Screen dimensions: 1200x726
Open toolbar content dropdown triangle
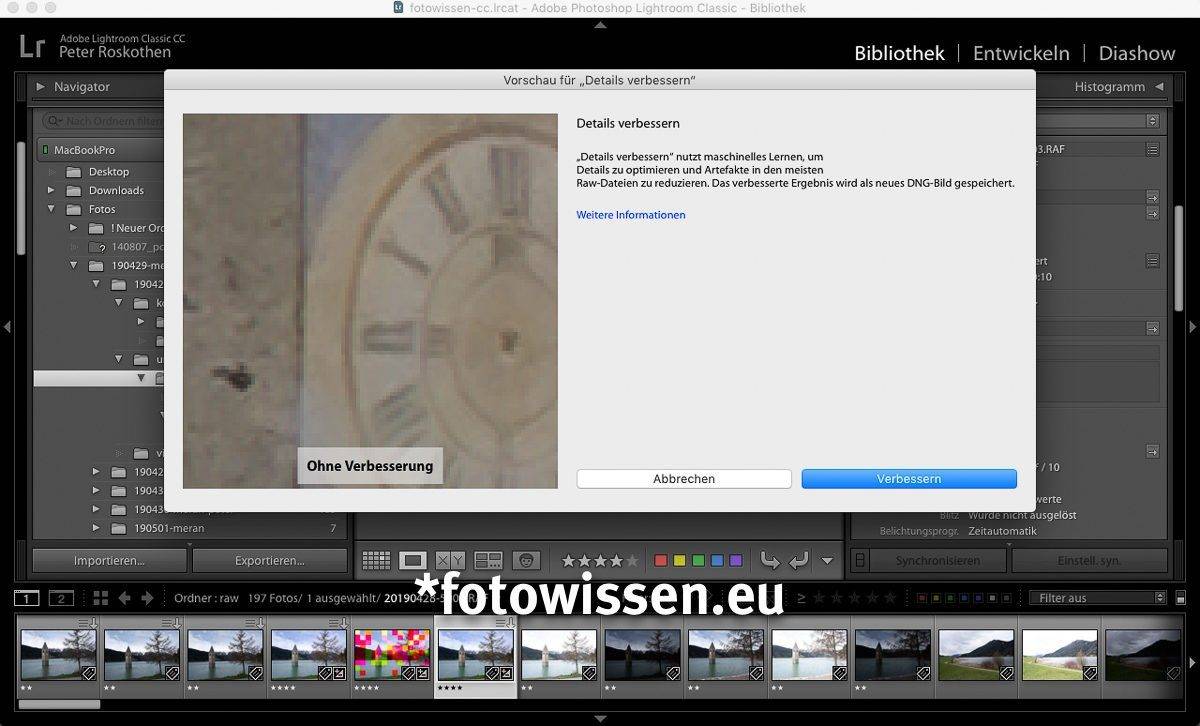(x=827, y=562)
